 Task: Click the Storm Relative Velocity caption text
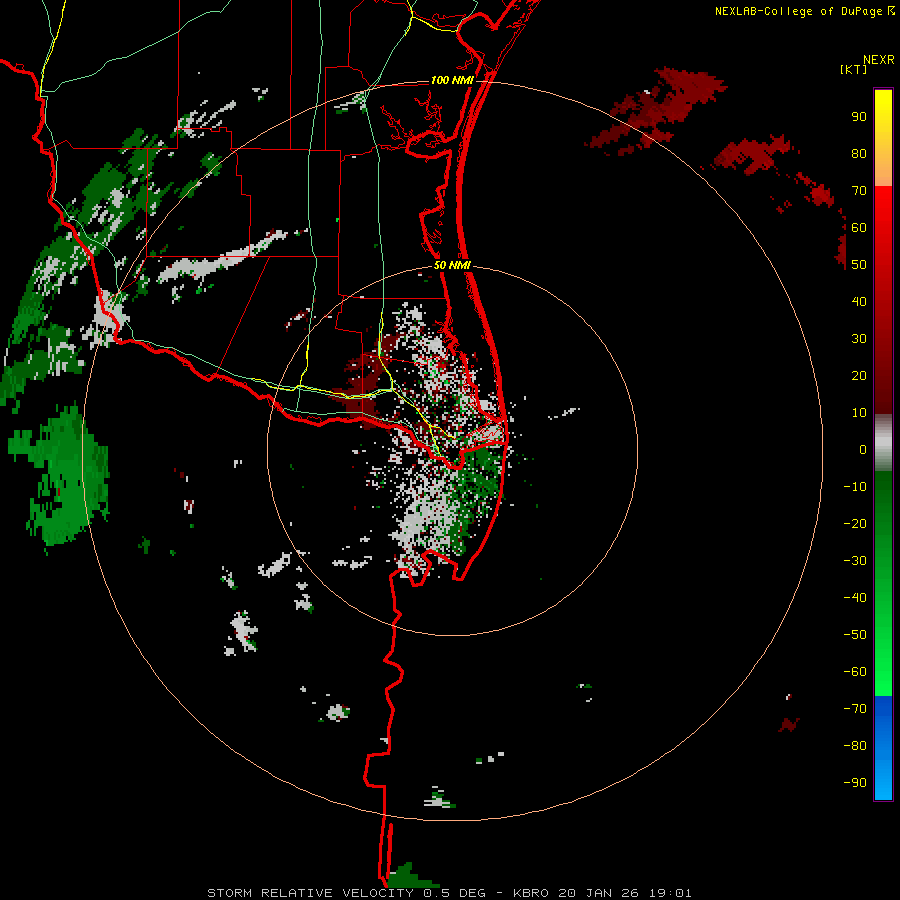(x=449, y=893)
